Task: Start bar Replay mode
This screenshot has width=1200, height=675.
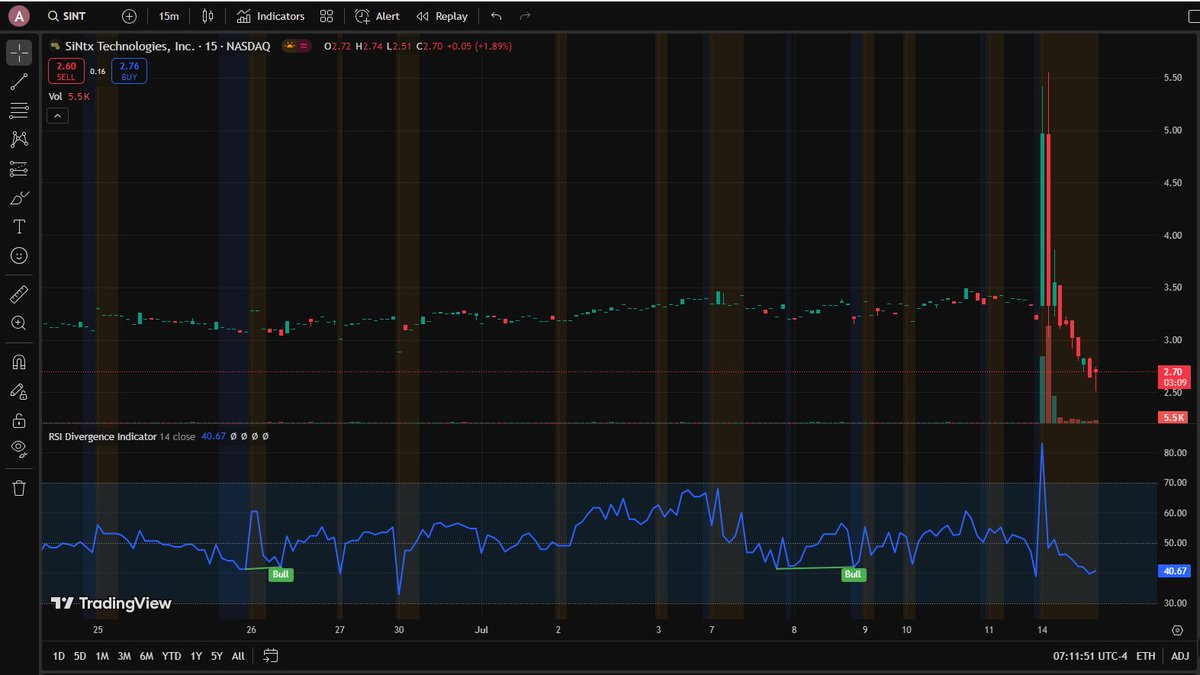Action: (442, 17)
